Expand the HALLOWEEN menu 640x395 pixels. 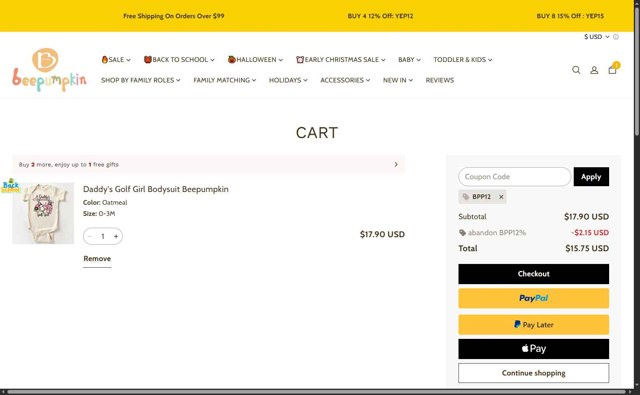(255, 60)
